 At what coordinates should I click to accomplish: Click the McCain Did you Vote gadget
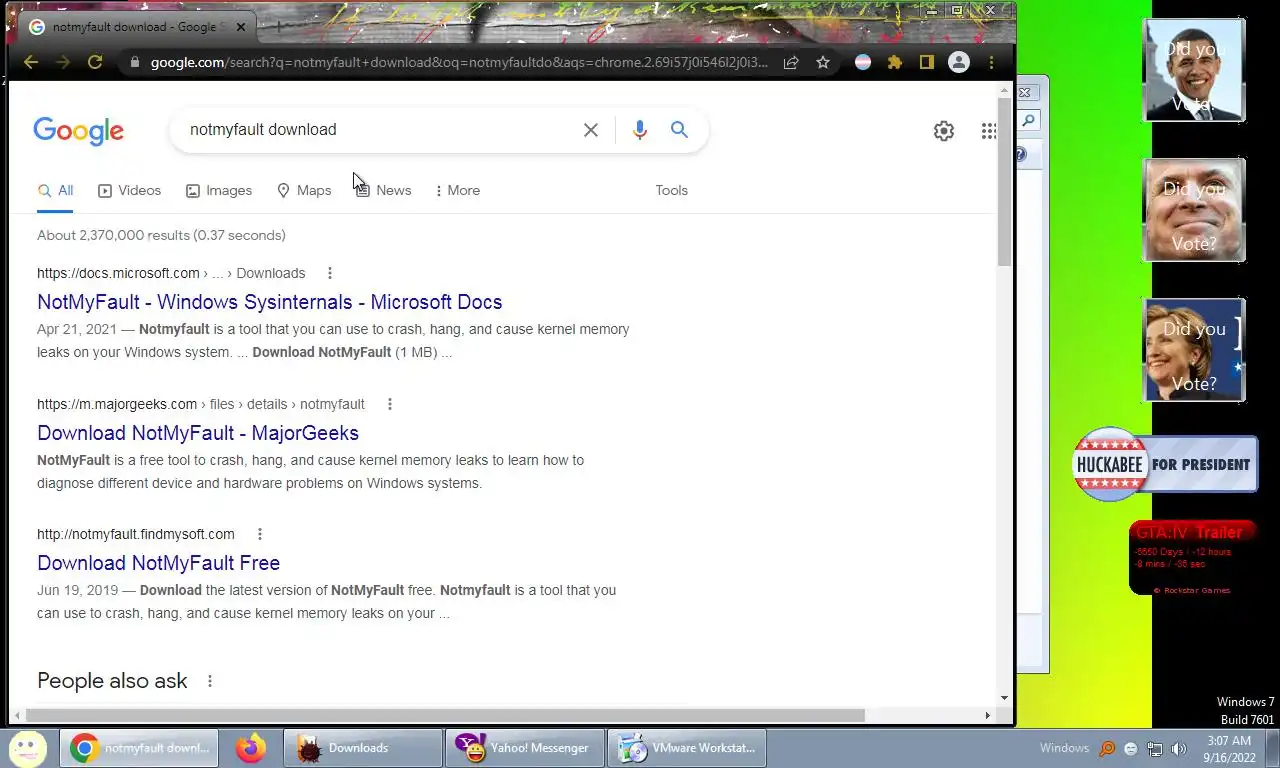[1194, 210]
